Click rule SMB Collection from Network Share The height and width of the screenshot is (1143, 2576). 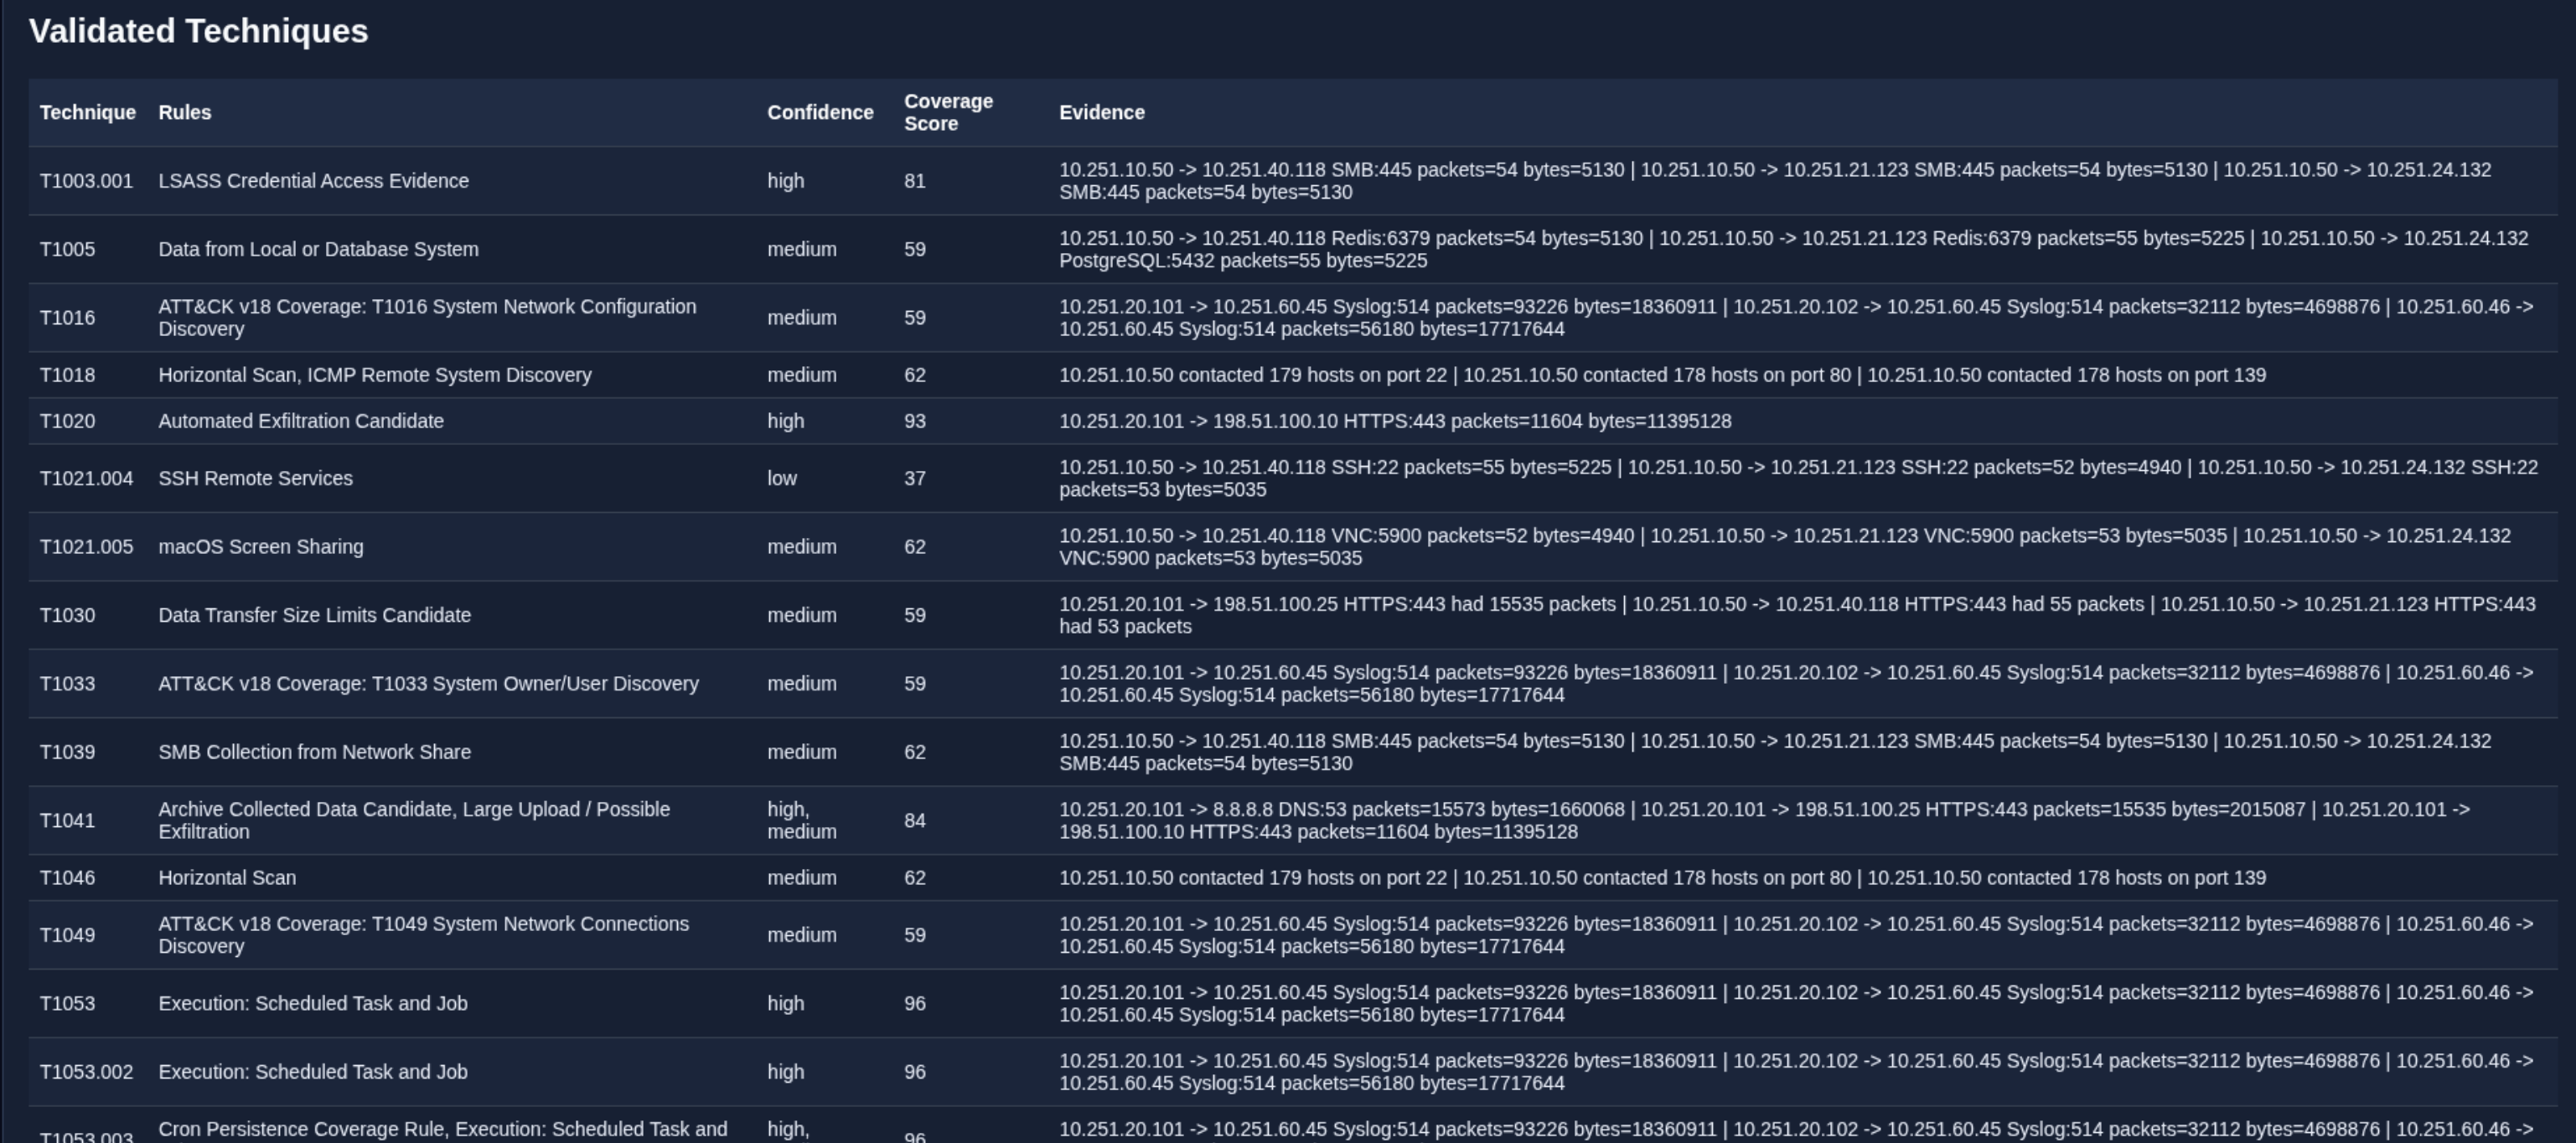click(314, 752)
